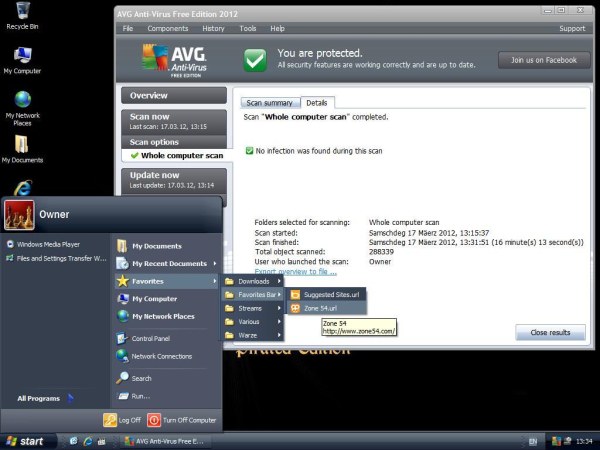Click the taskbar clock showing 13:34
The width and height of the screenshot is (600, 450).
[584, 442]
